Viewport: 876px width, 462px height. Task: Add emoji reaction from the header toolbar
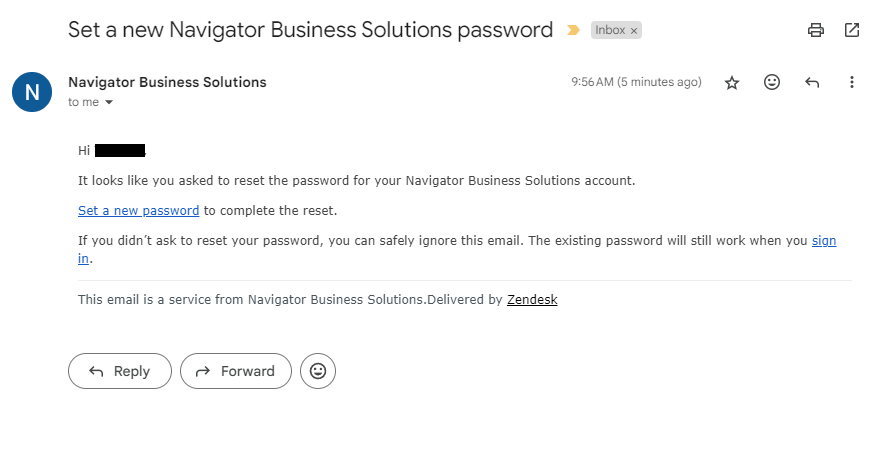pyautogui.click(x=772, y=82)
